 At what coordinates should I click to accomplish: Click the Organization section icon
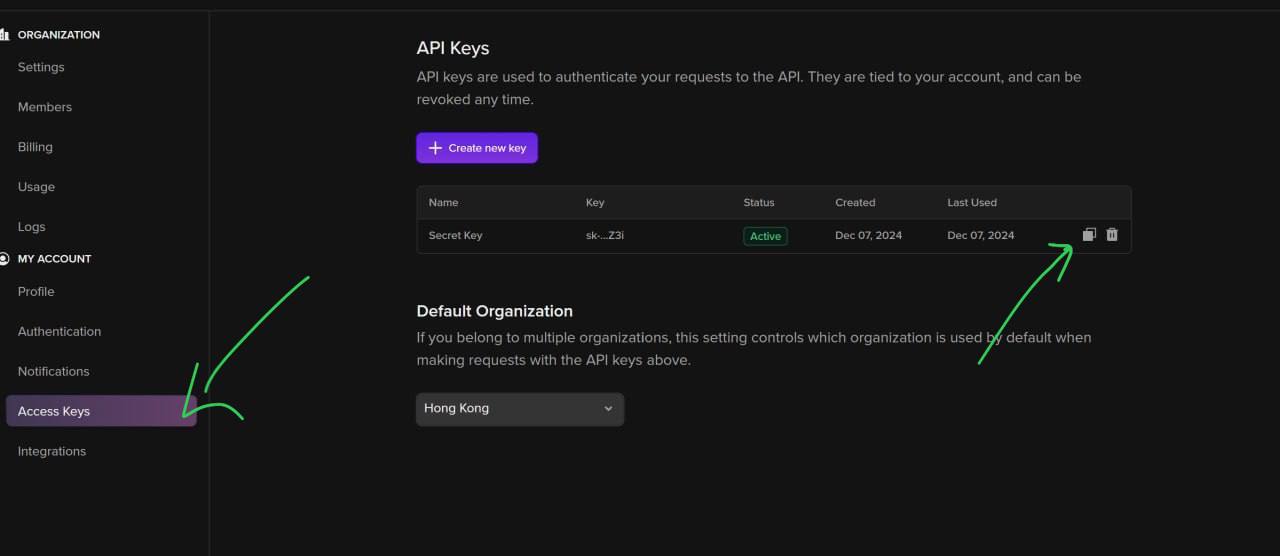(x=4, y=35)
